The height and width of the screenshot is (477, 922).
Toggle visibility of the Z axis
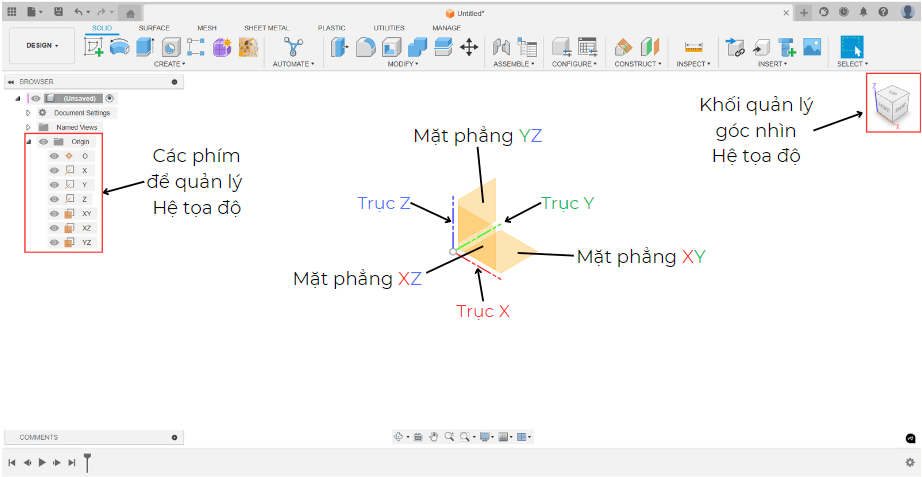click(54, 199)
